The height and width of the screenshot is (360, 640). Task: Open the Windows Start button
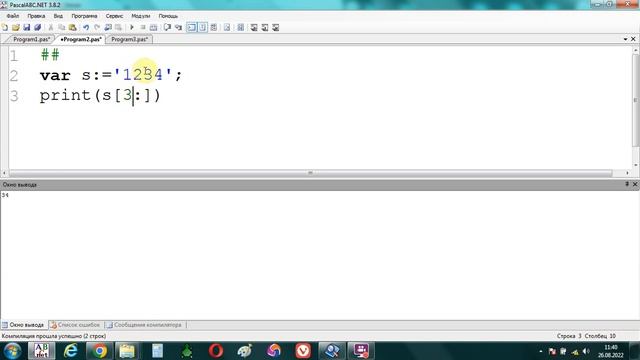[x=13, y=351]
